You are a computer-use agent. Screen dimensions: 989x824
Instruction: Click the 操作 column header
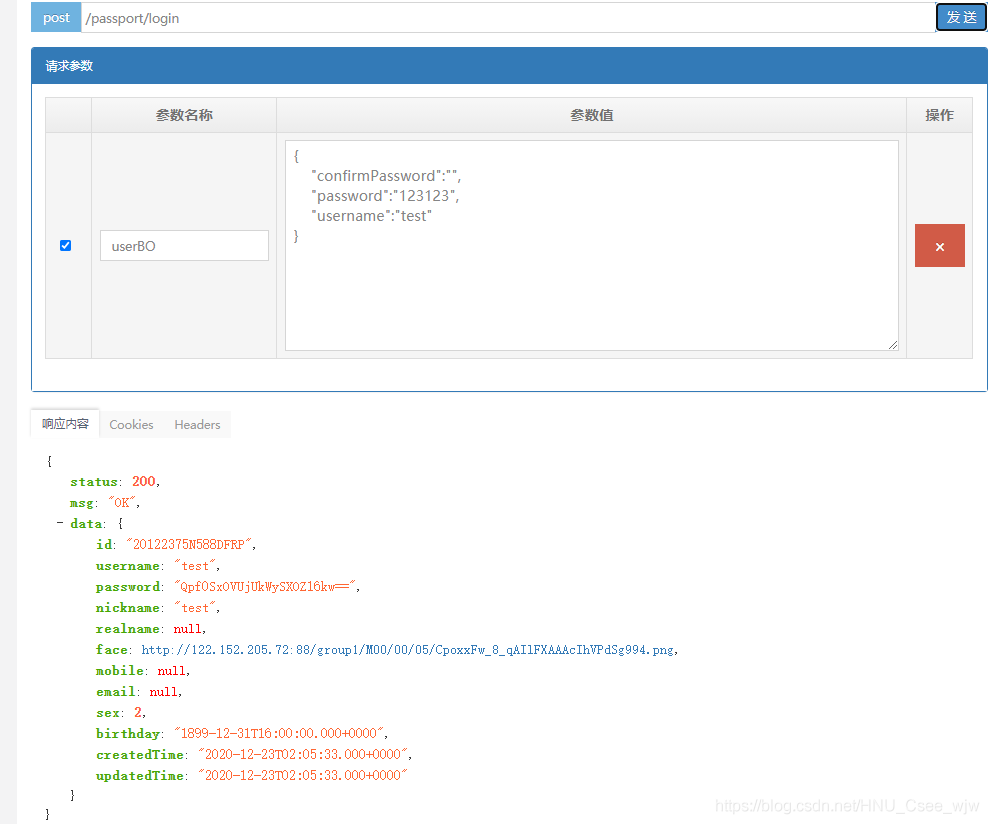939,115
